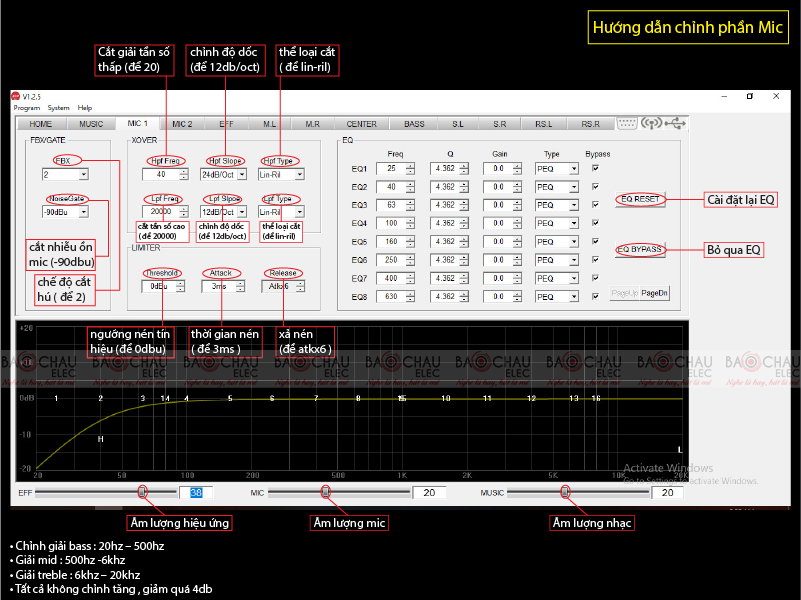Open EQ8 Type PEQ dropdown
Screen dimensions: 801x600
click(x=574, y=297)
